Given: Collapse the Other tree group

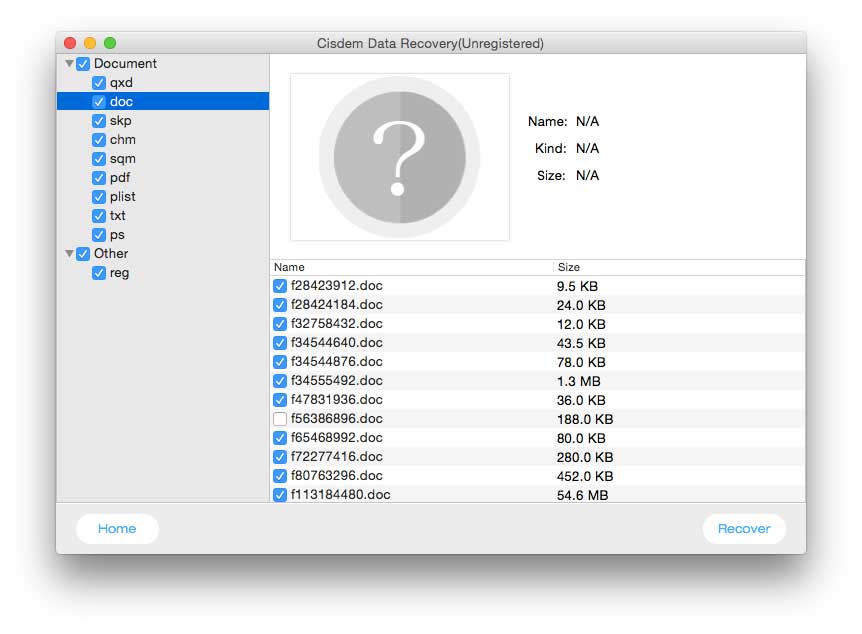Looking at the screenshot, I should (x=69, y=253).
